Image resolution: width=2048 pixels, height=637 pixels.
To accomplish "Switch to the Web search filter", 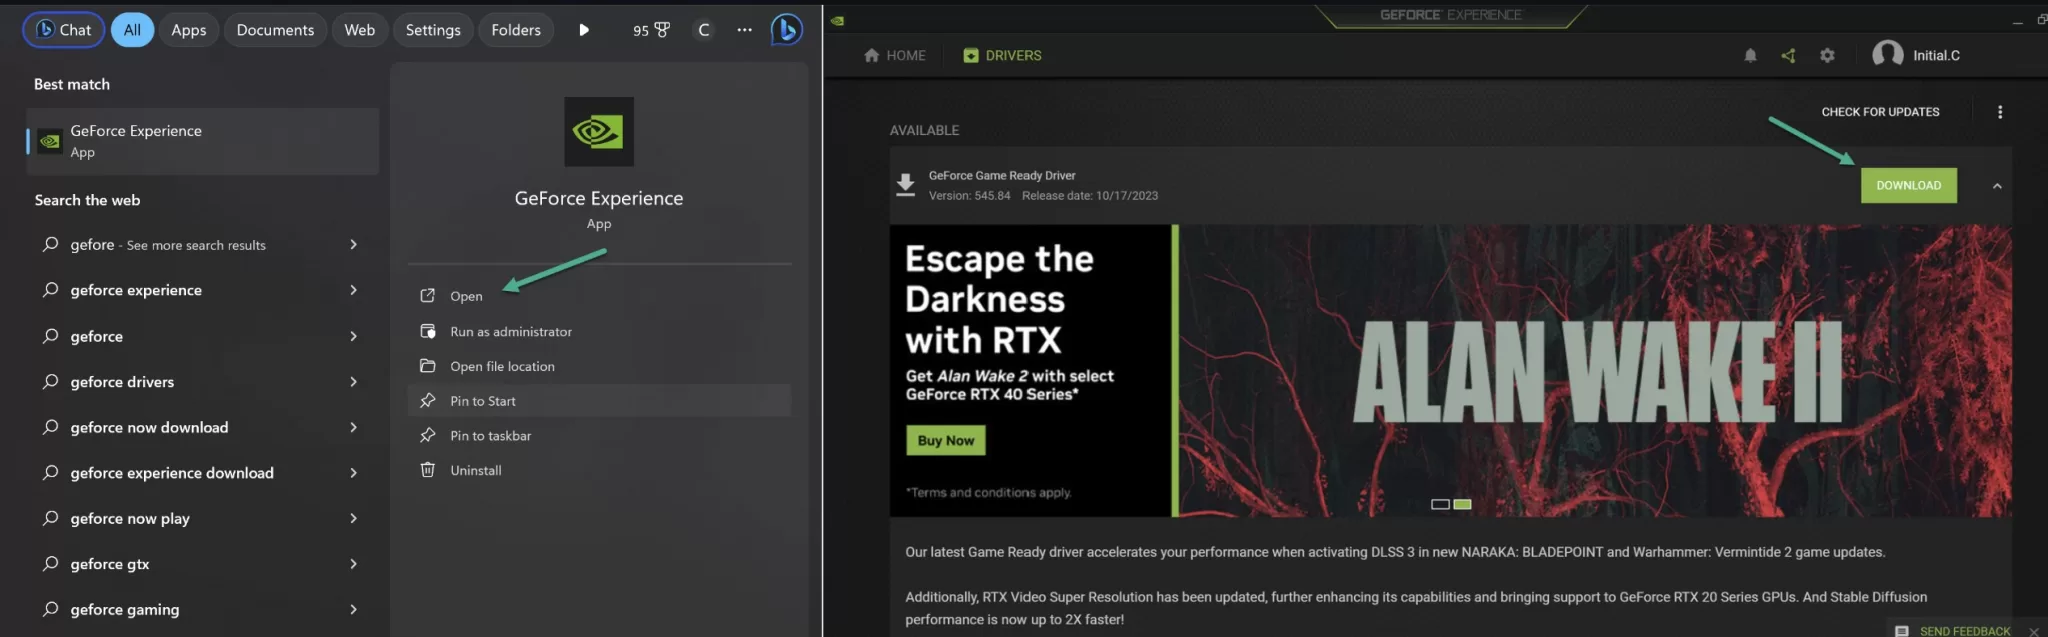I will 360,30.
